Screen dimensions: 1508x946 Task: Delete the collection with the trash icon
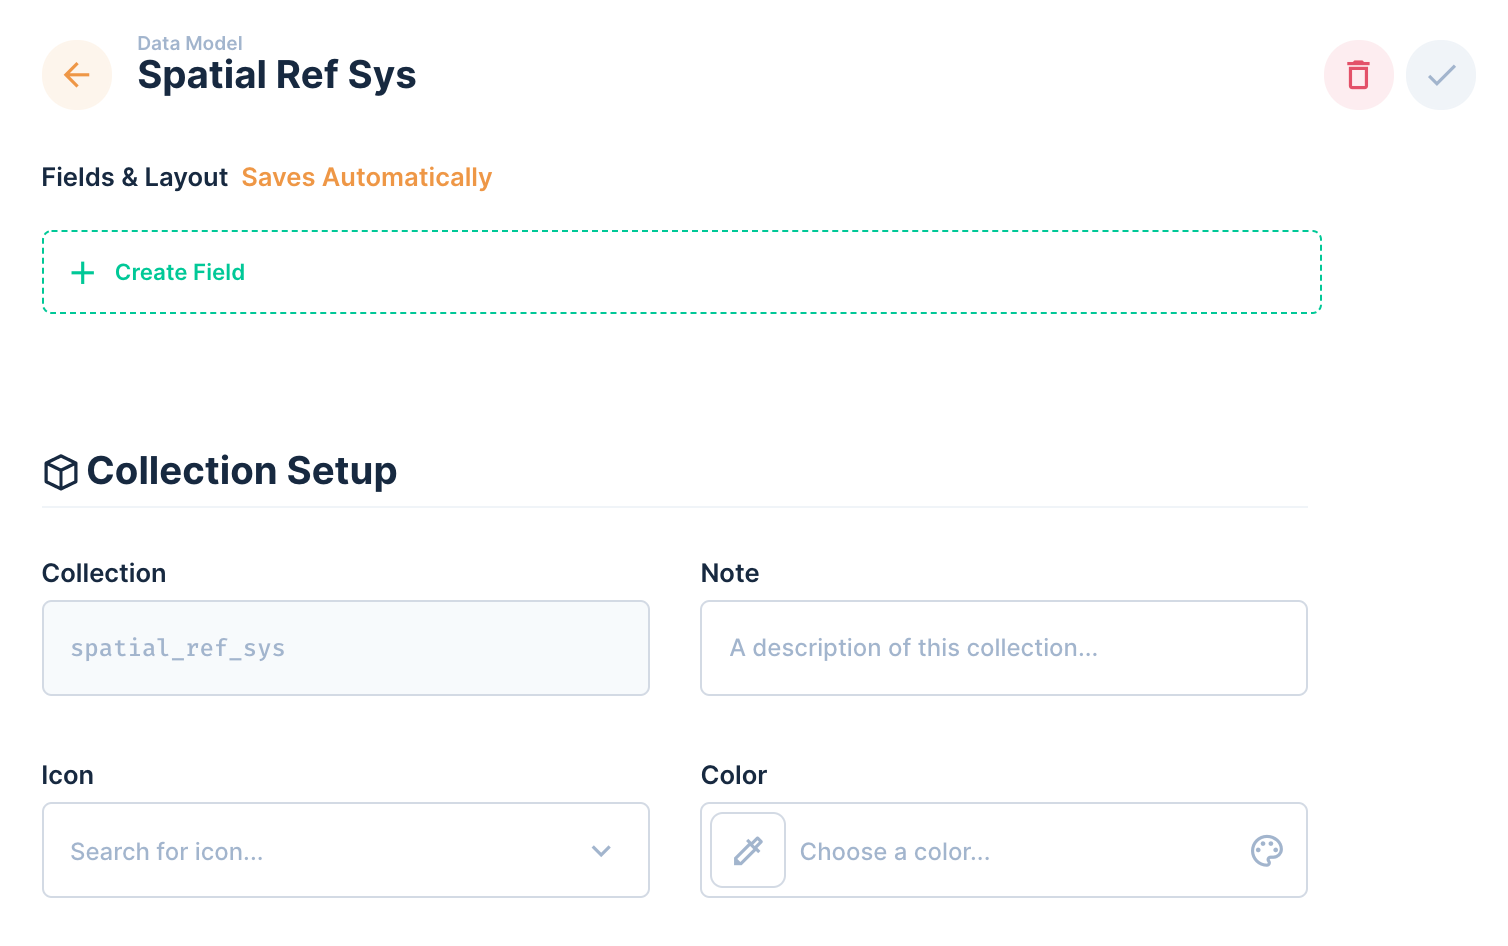coord(1358,75)
